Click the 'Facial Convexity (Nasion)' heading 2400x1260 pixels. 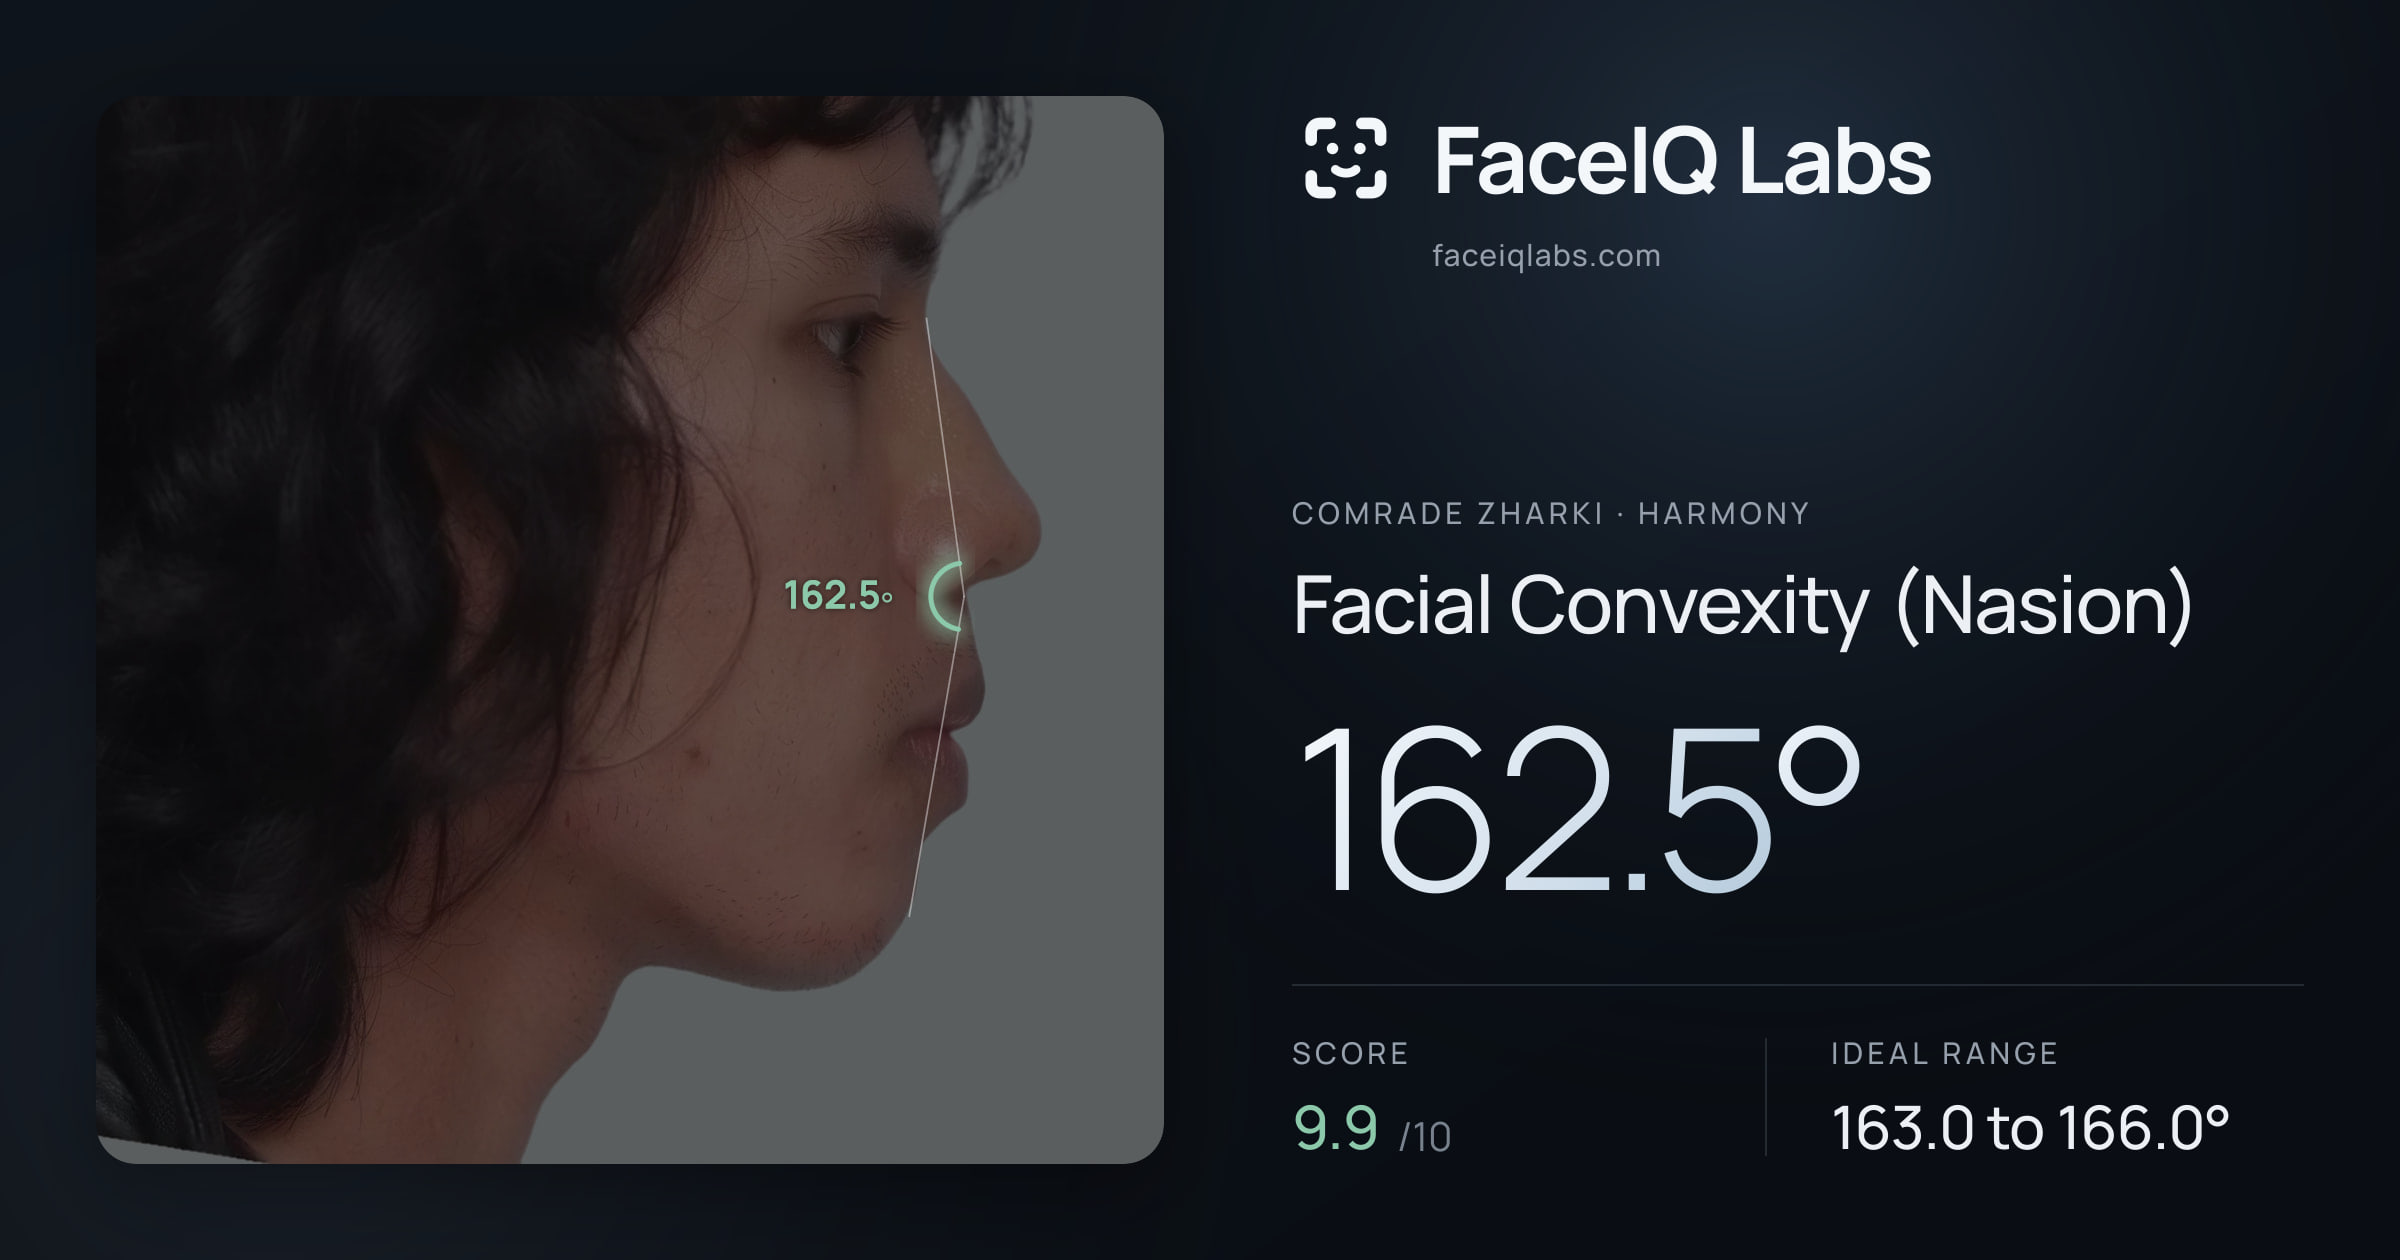[1742, 606]
